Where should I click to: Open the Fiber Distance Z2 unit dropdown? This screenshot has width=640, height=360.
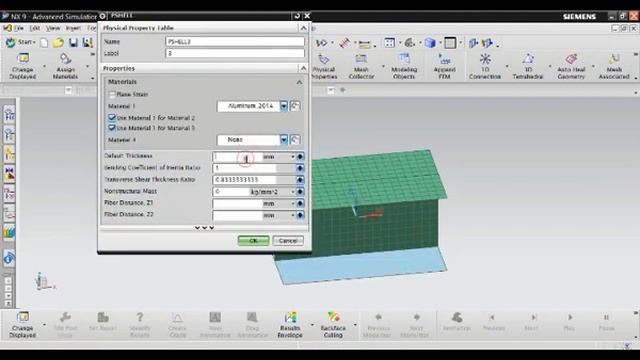point(293,215)
